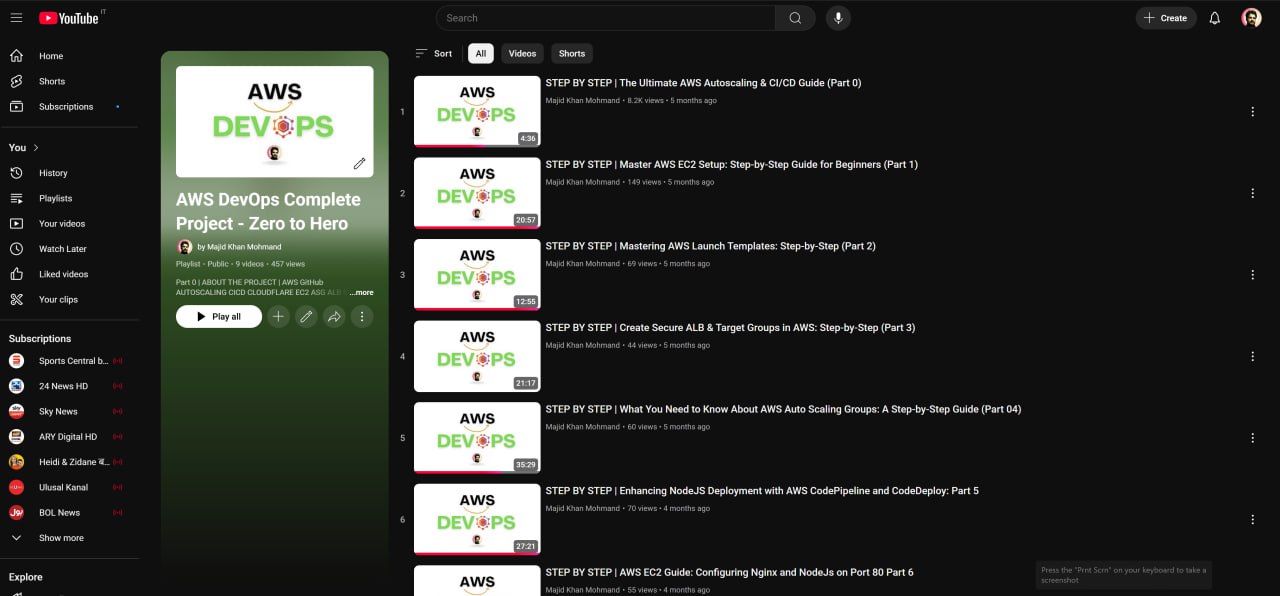The width and height of the screenshot is (1280, 596).
Task: Open the Mastering AWS Launch Templates title
Action: [710, 246]
